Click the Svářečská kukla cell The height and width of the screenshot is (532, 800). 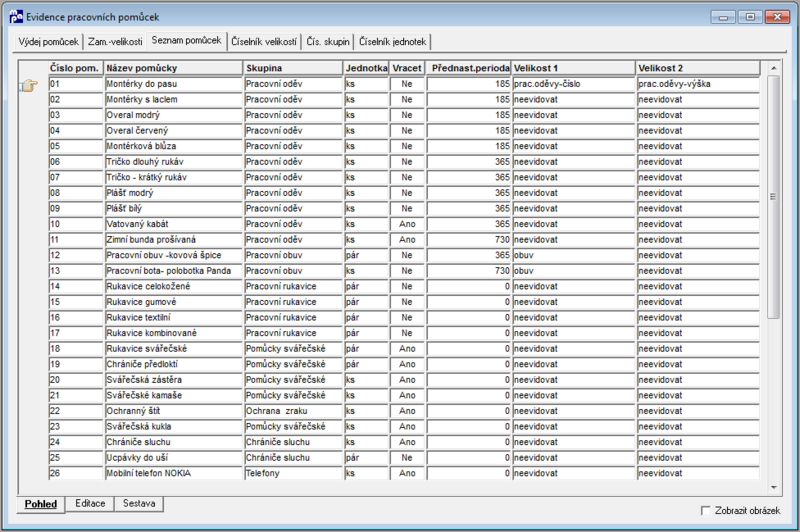(x=173, y=426)
